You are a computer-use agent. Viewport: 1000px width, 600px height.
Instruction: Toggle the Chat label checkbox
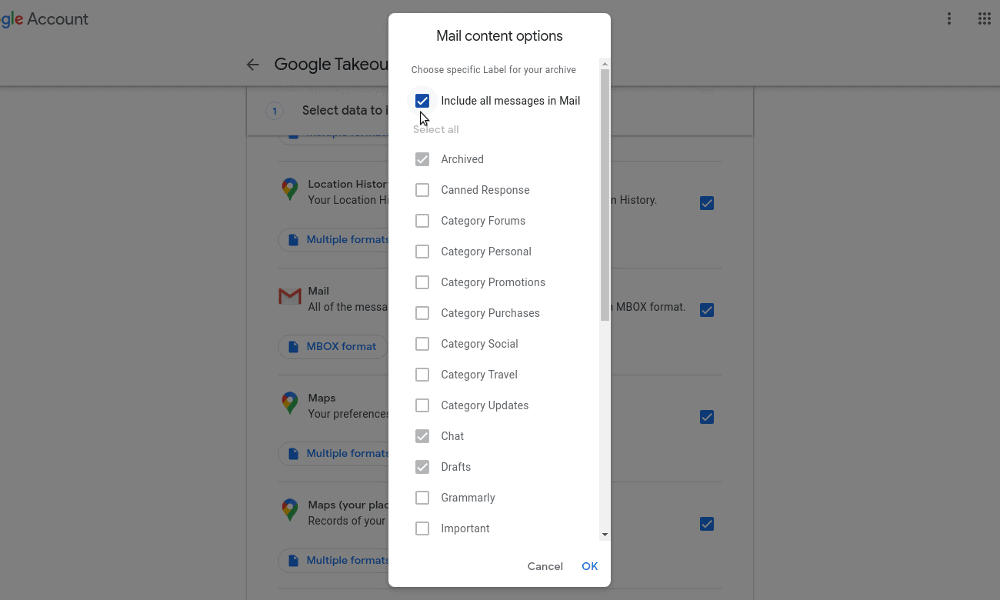point(422,436)
